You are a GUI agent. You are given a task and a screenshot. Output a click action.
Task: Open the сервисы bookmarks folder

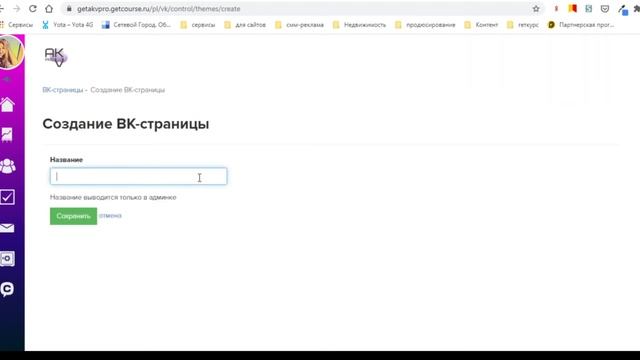198,25
